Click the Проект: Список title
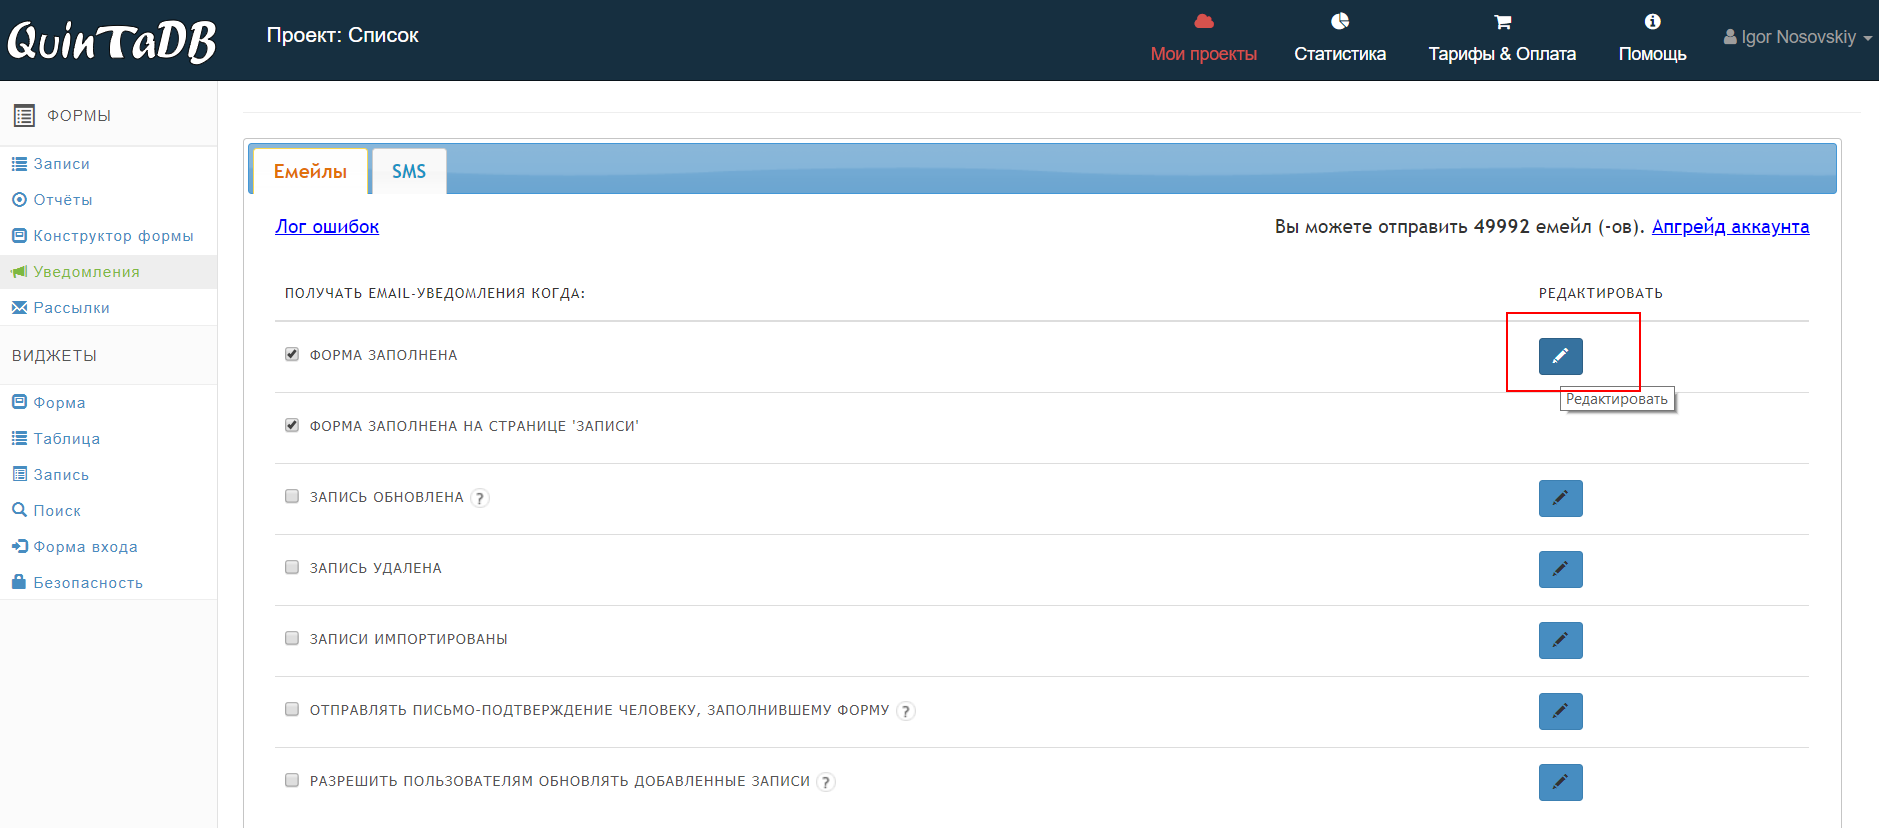The image size is (1879, 828). pos(342,35)
